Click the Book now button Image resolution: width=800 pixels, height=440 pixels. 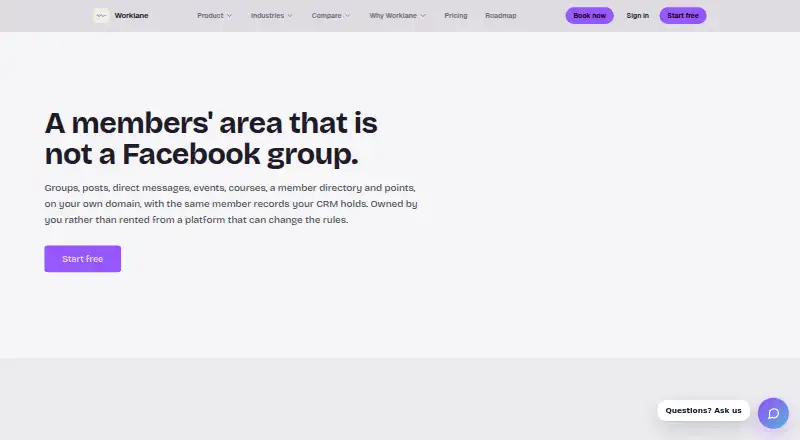tap(589, 16)
